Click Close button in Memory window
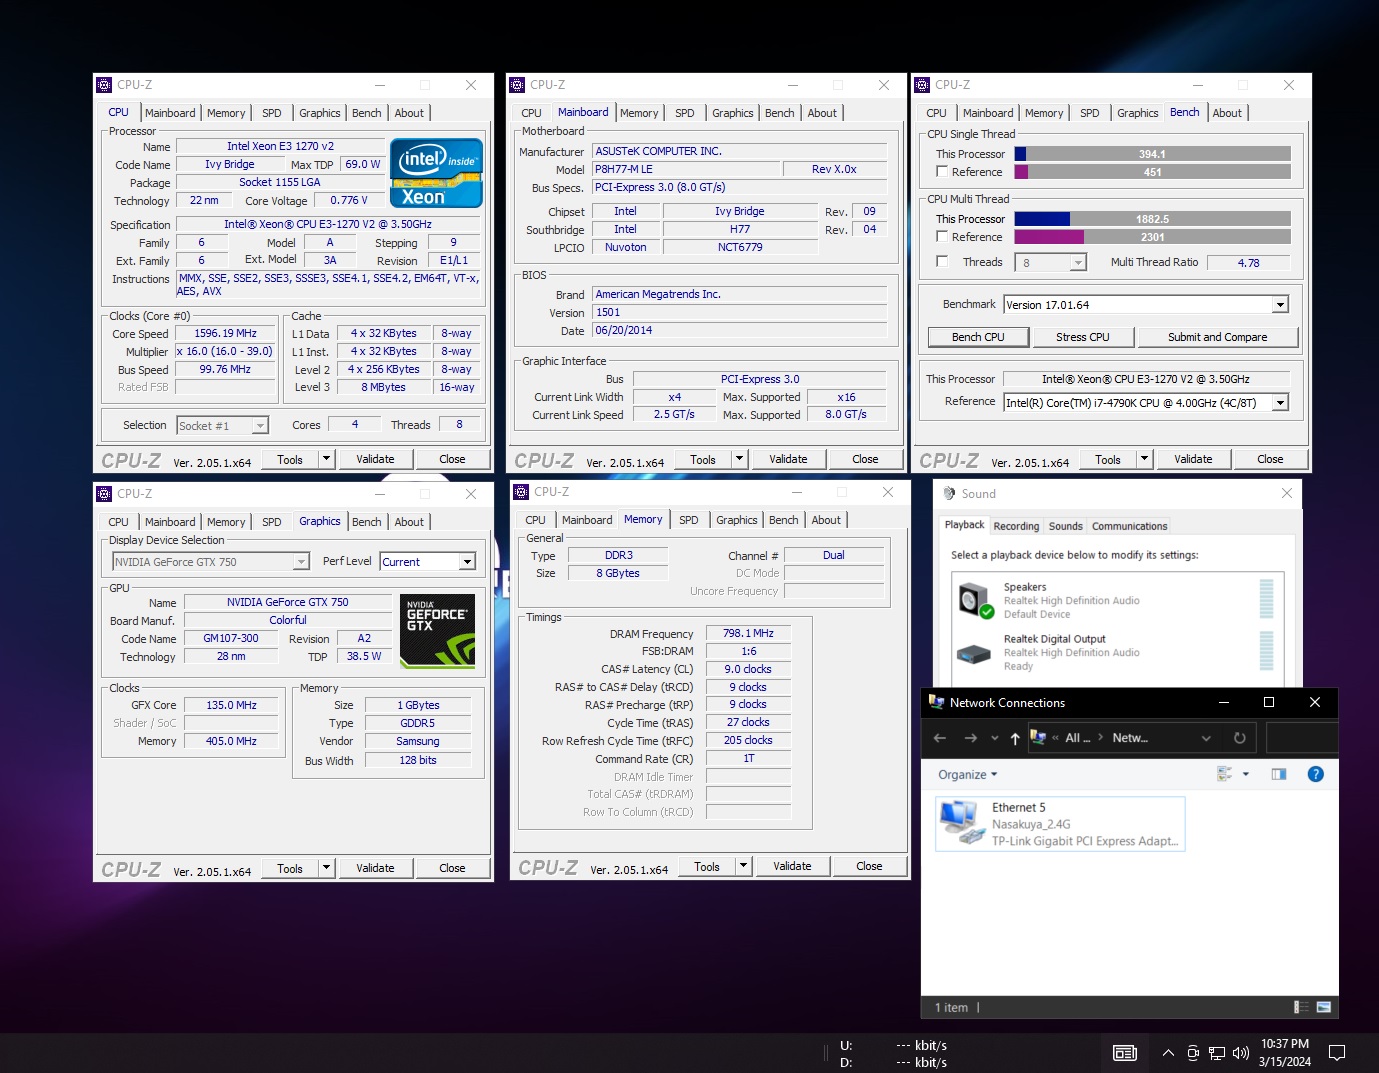 (869, 866)
